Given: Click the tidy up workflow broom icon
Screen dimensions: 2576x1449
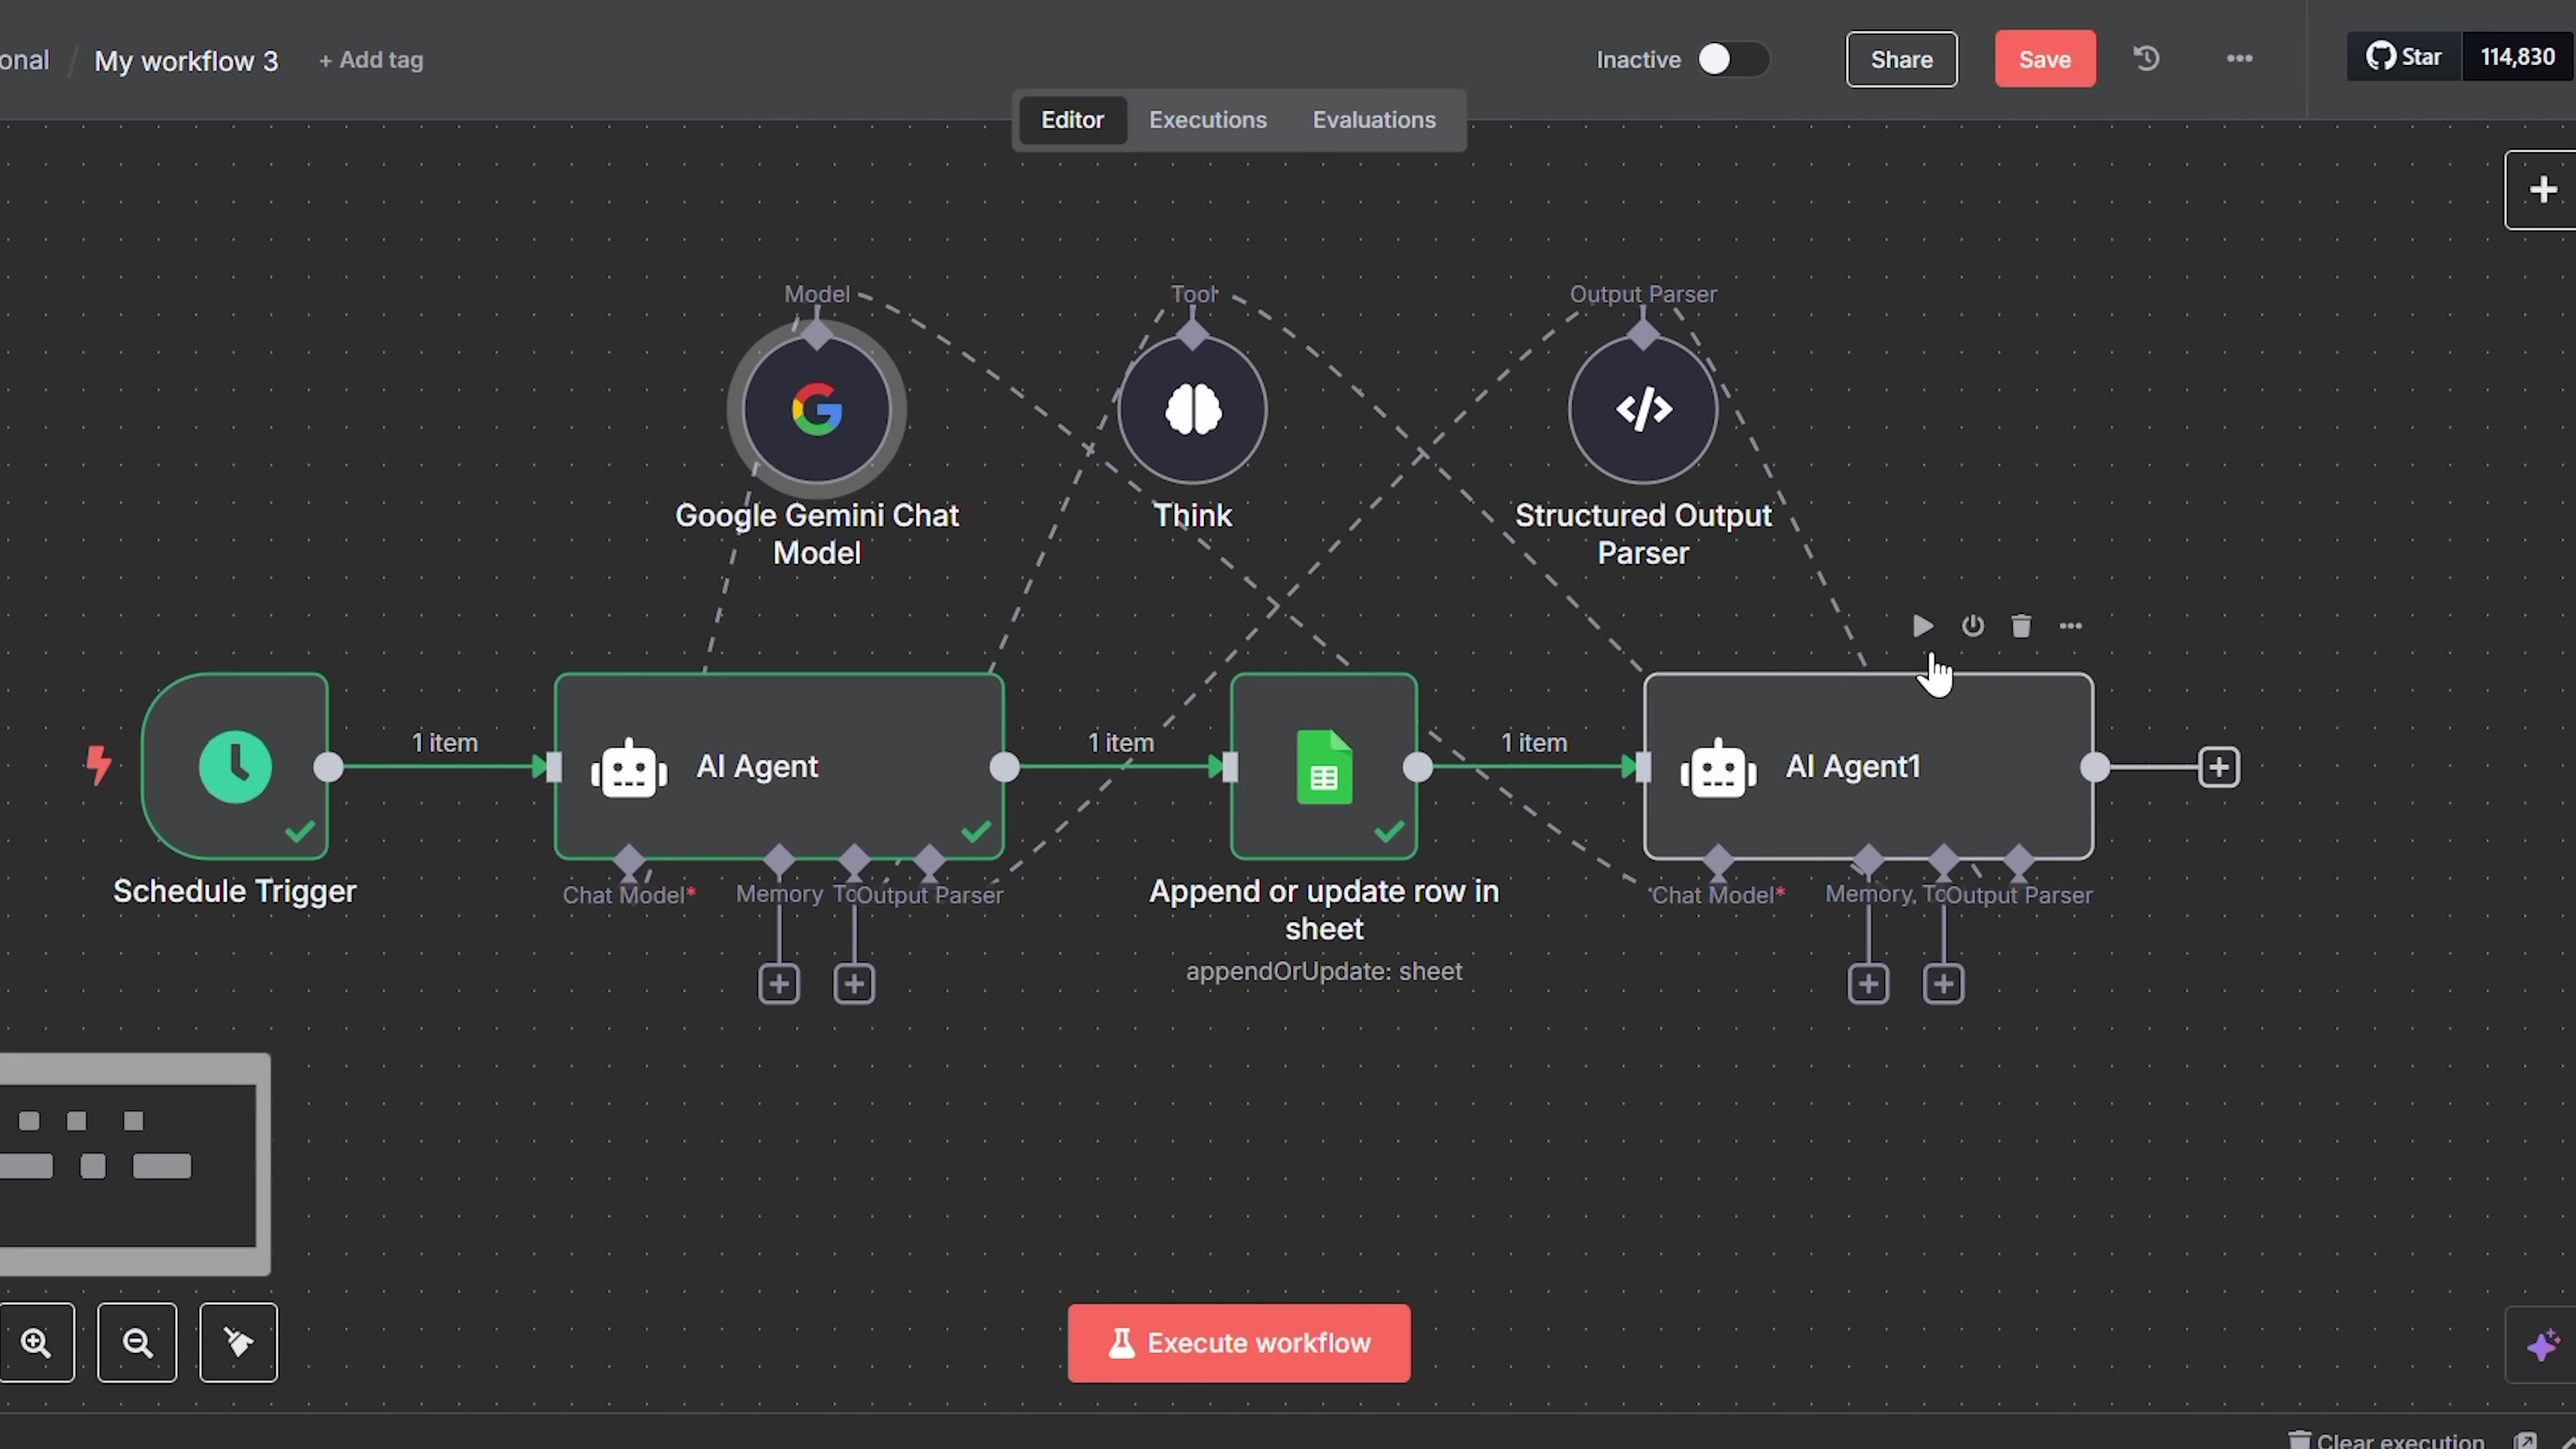Looking at the screenshot, I should 238,1342.
